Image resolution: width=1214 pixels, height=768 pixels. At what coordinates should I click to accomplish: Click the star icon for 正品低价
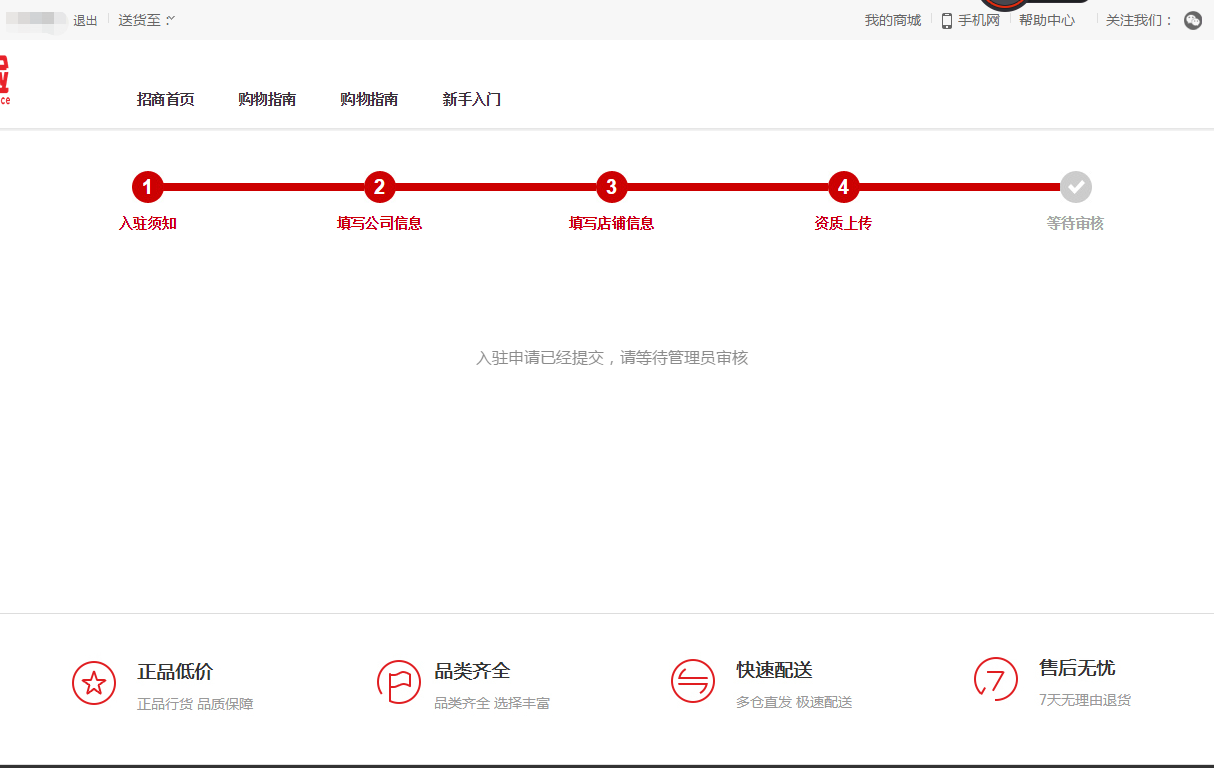94,683
